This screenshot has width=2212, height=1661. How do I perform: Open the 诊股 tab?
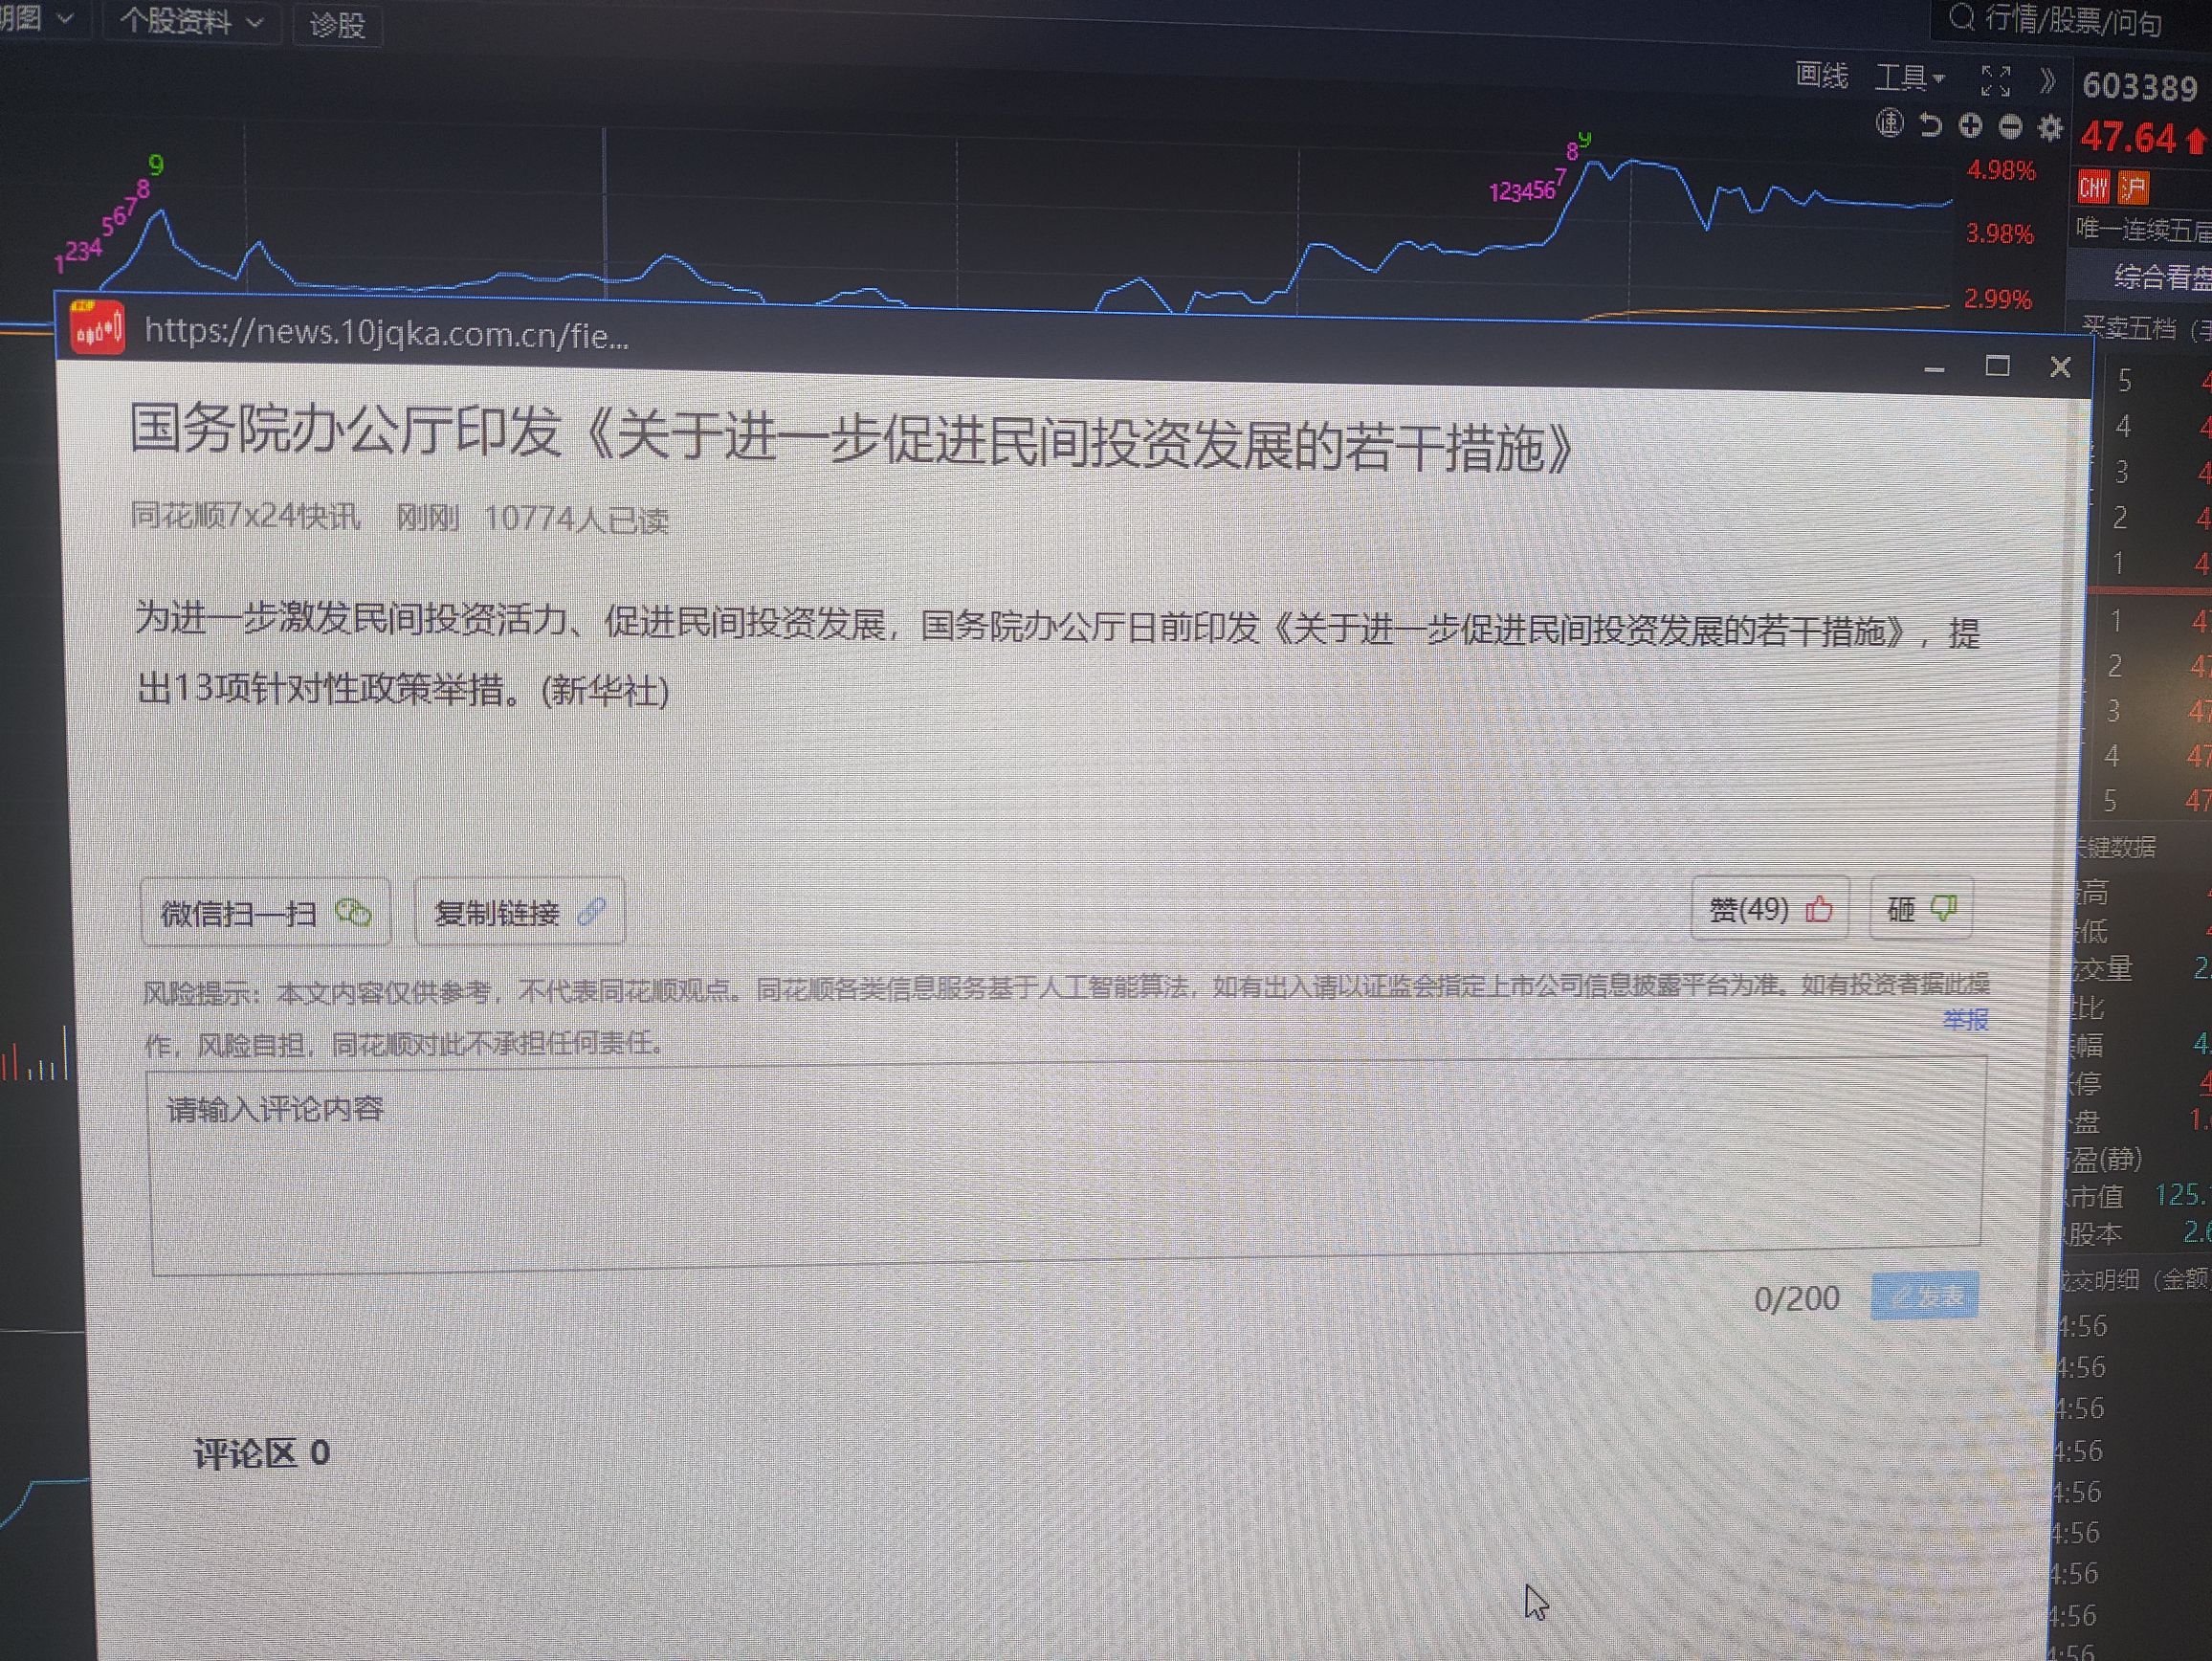[337, 25]
